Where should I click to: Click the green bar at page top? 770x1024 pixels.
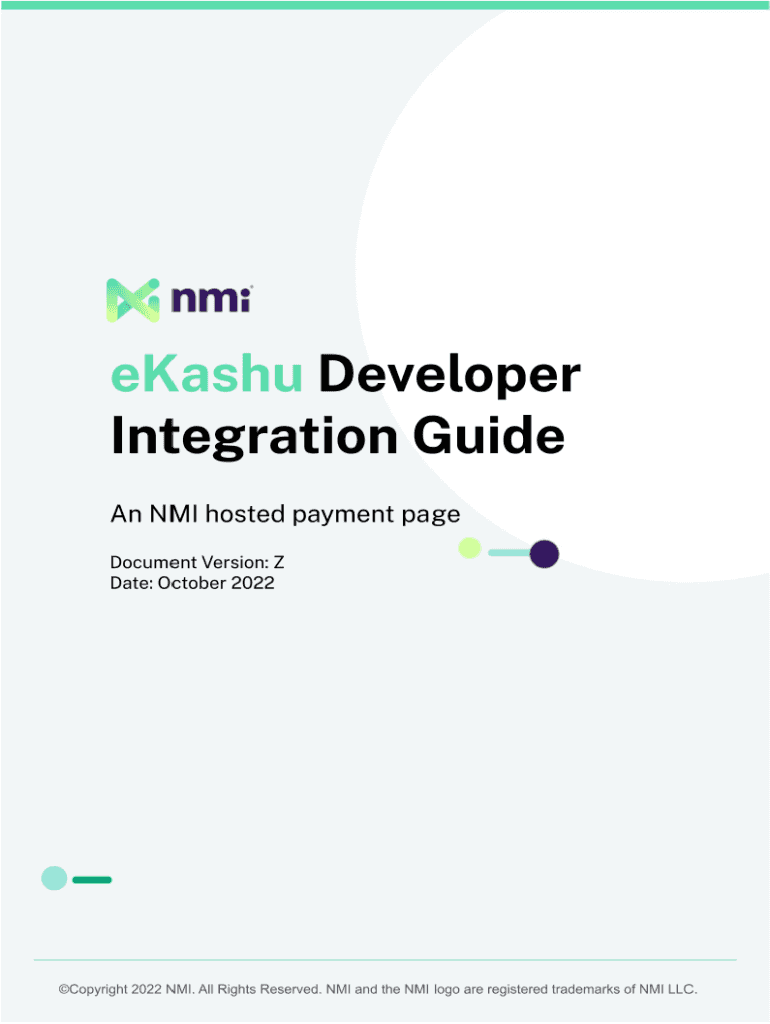pos(385,5)
